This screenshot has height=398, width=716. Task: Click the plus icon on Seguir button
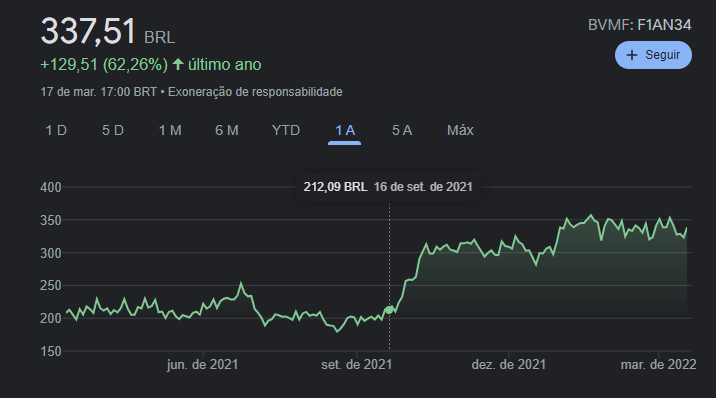(x=632, y=55)
